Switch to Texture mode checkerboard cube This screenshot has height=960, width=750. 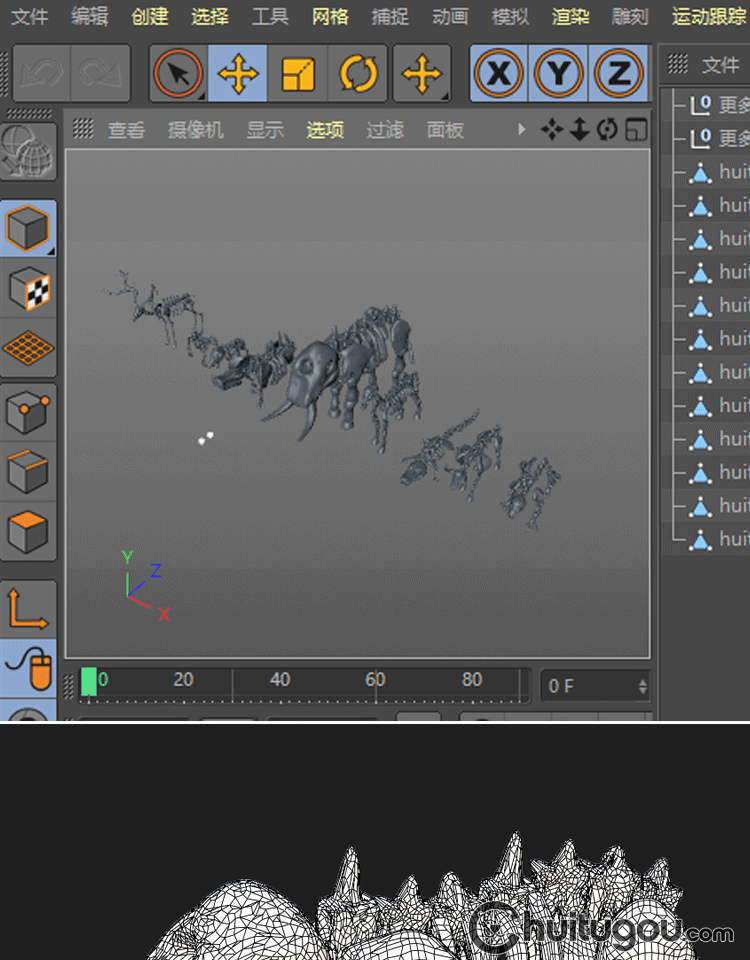tap(28, 290)
